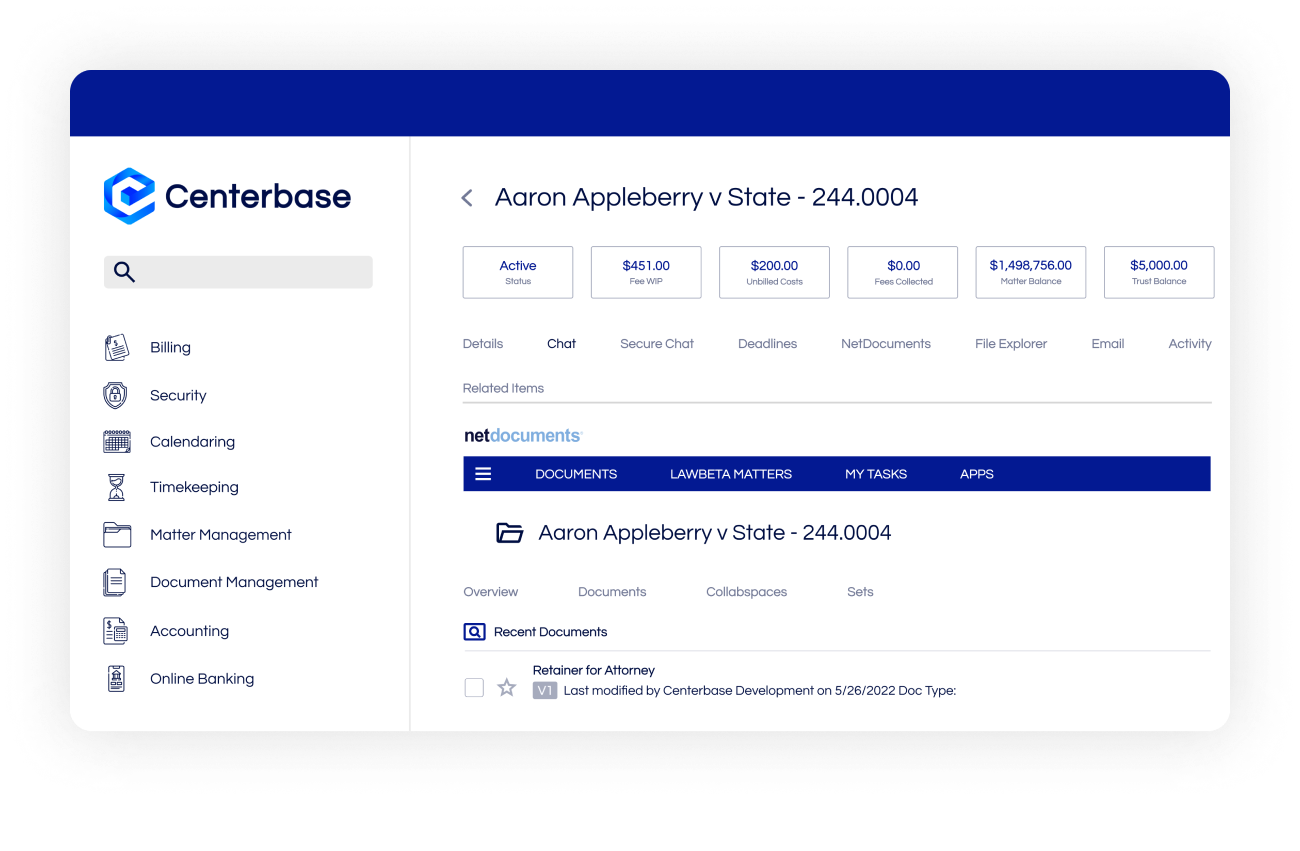Star the Retainer for Attorney document

click(x=507, y=688)
